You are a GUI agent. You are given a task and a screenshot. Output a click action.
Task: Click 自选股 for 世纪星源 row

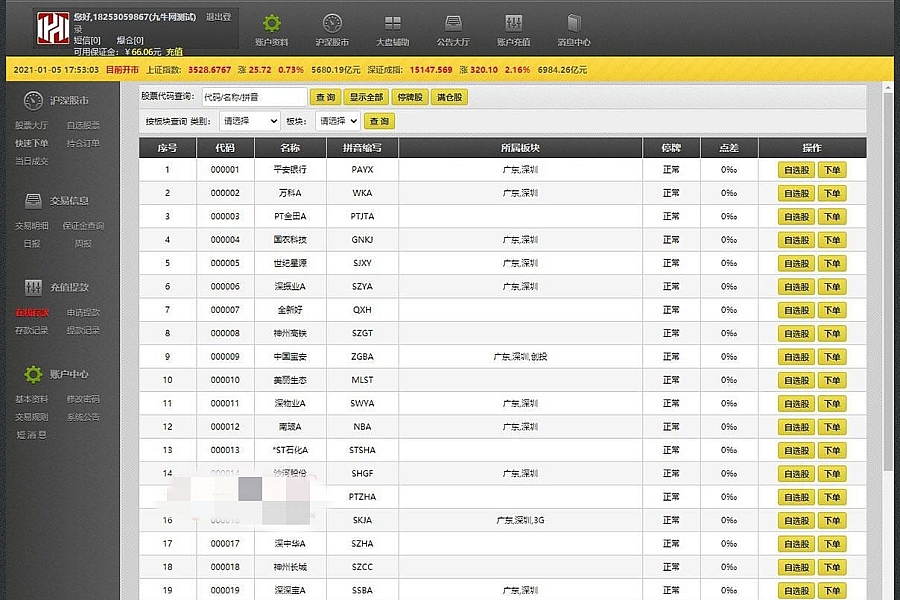pyautogui.click(x=796, y=264)
